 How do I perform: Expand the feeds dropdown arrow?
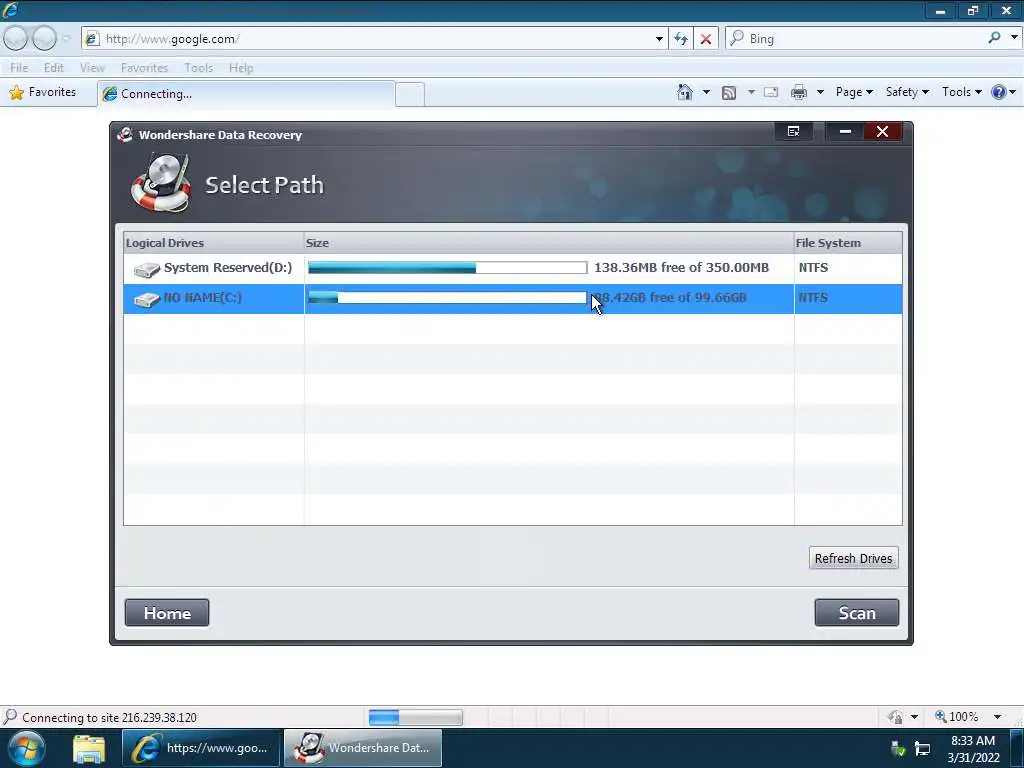751,92
